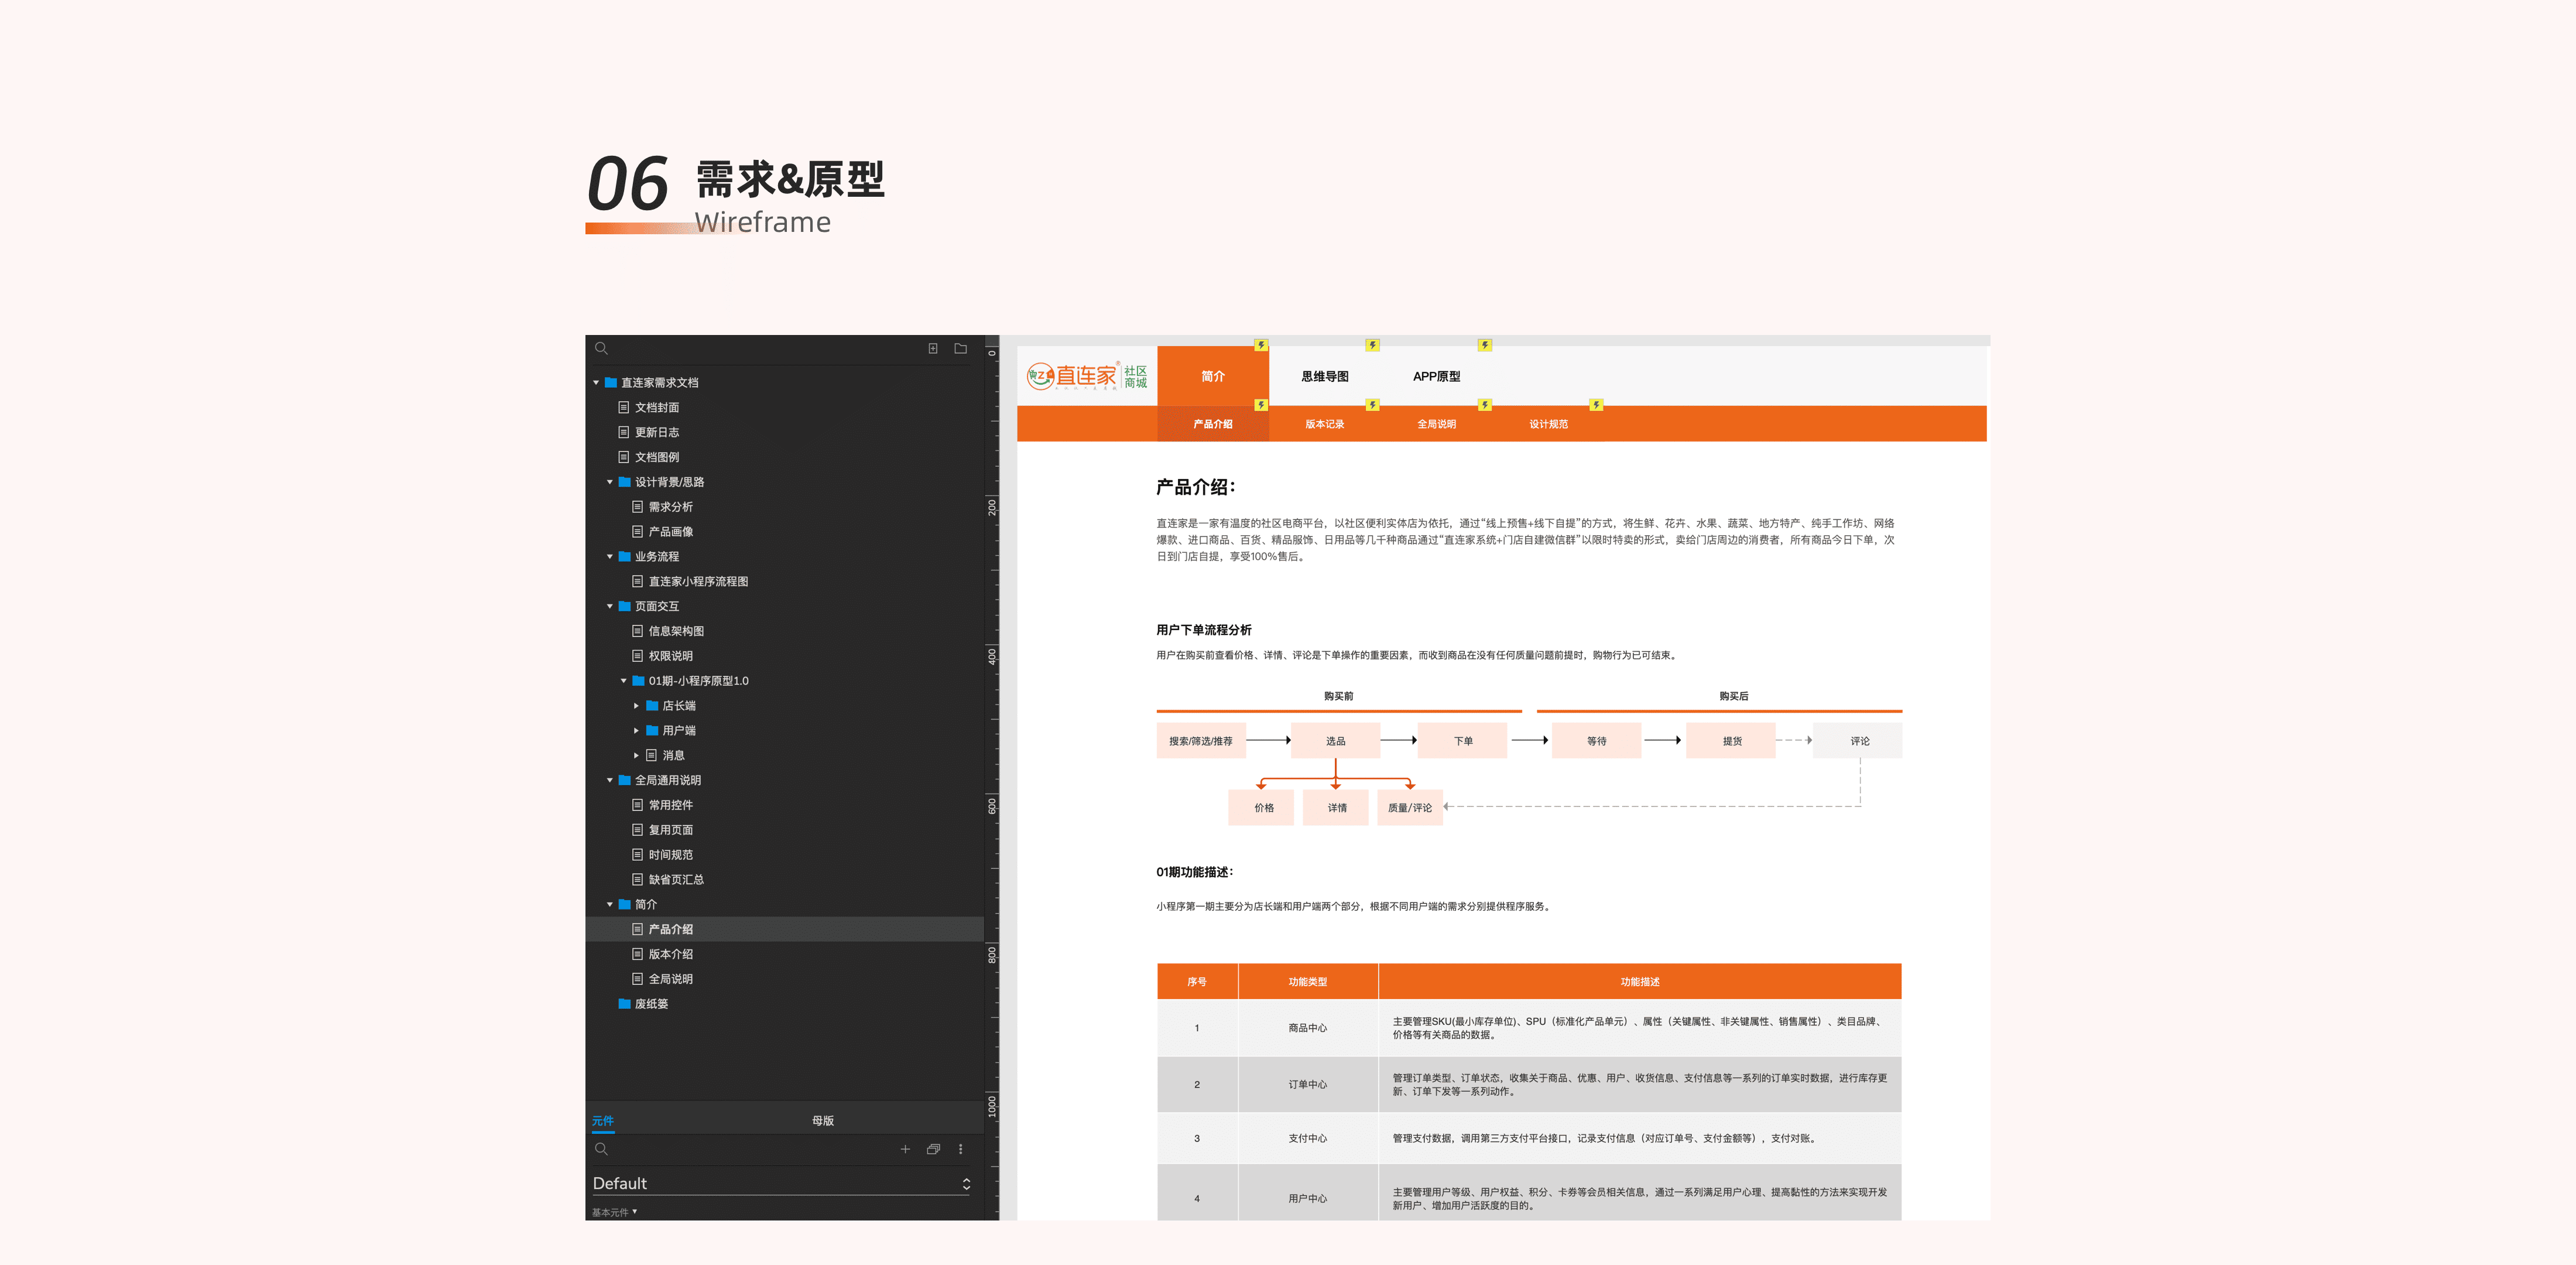Select the 需求分析 page in tree
Screen dimensions: 2576x1265
(670, 507)
